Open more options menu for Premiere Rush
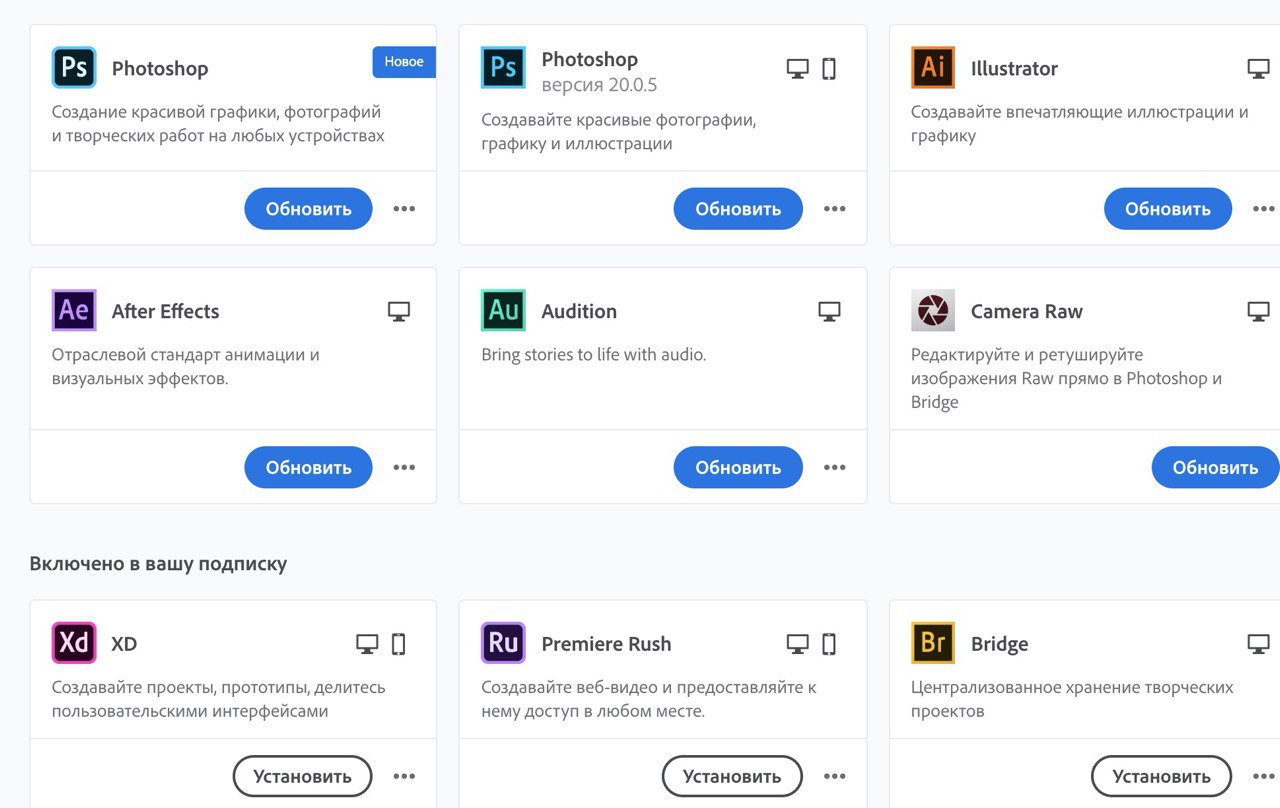The image size is (1280, 808). click(834, 776)
